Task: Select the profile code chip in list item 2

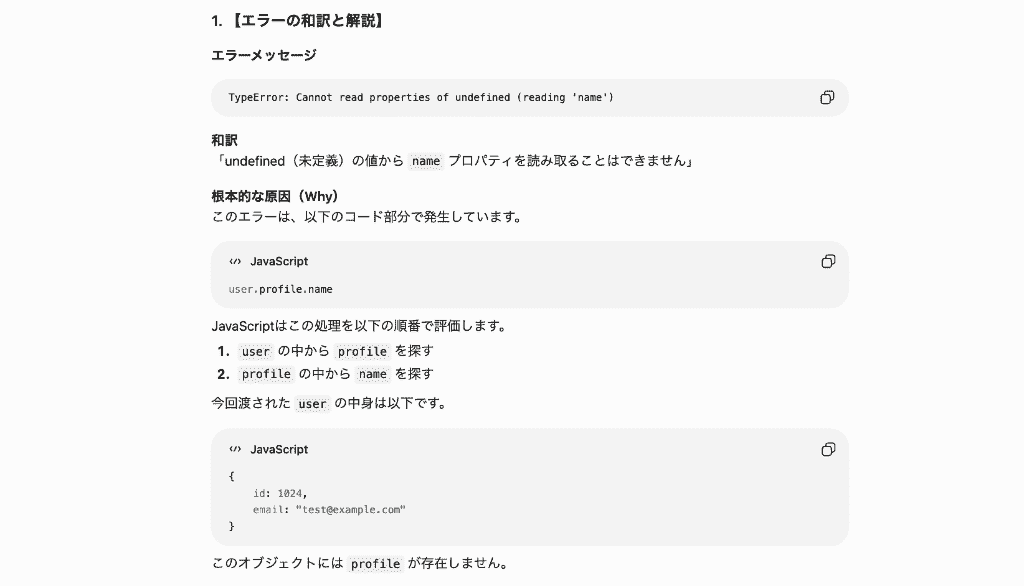Action: pos(266,374)
